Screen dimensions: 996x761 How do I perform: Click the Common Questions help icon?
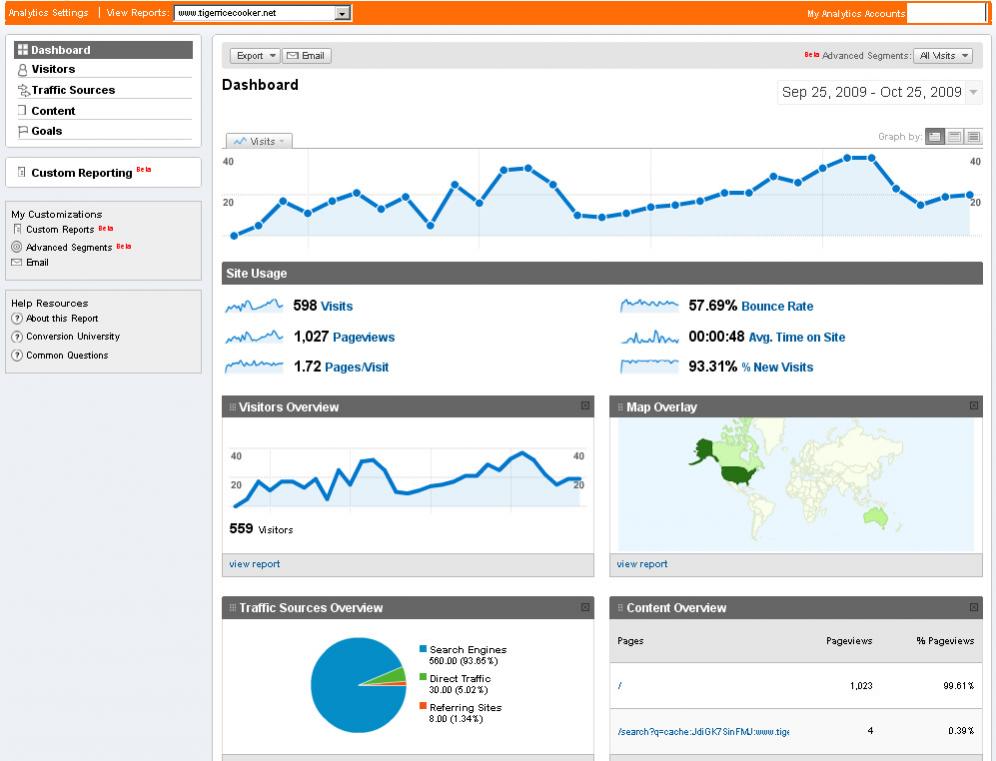pos(17,355)
